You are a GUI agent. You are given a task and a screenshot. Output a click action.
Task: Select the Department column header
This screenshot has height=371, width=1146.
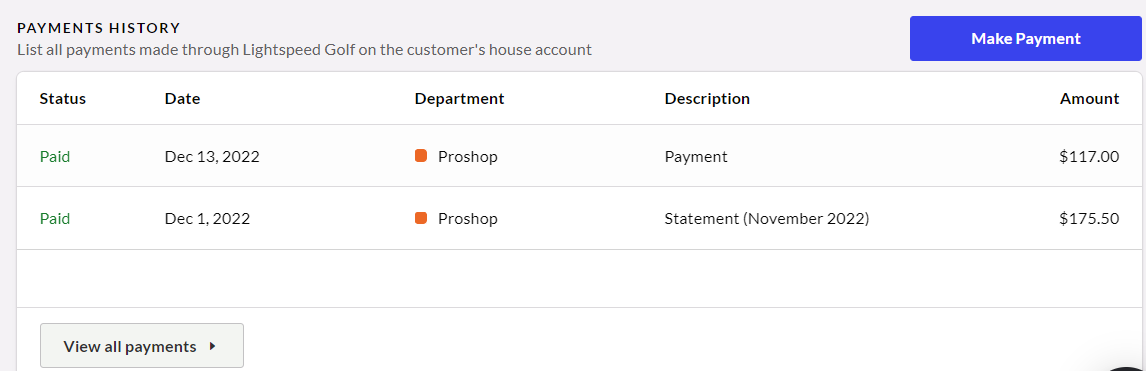pyautogui.click(x=459, y=99)
